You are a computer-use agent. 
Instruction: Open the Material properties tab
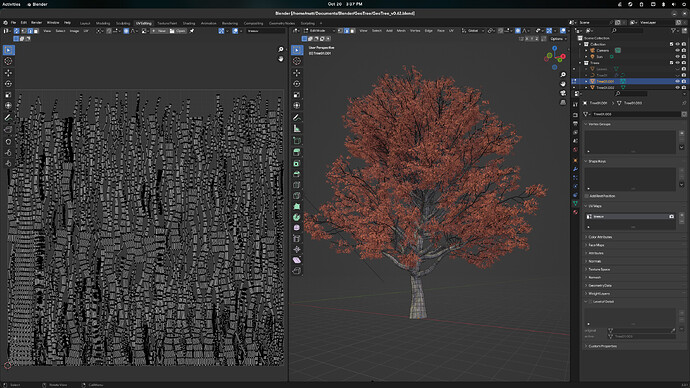coord(575,212)
